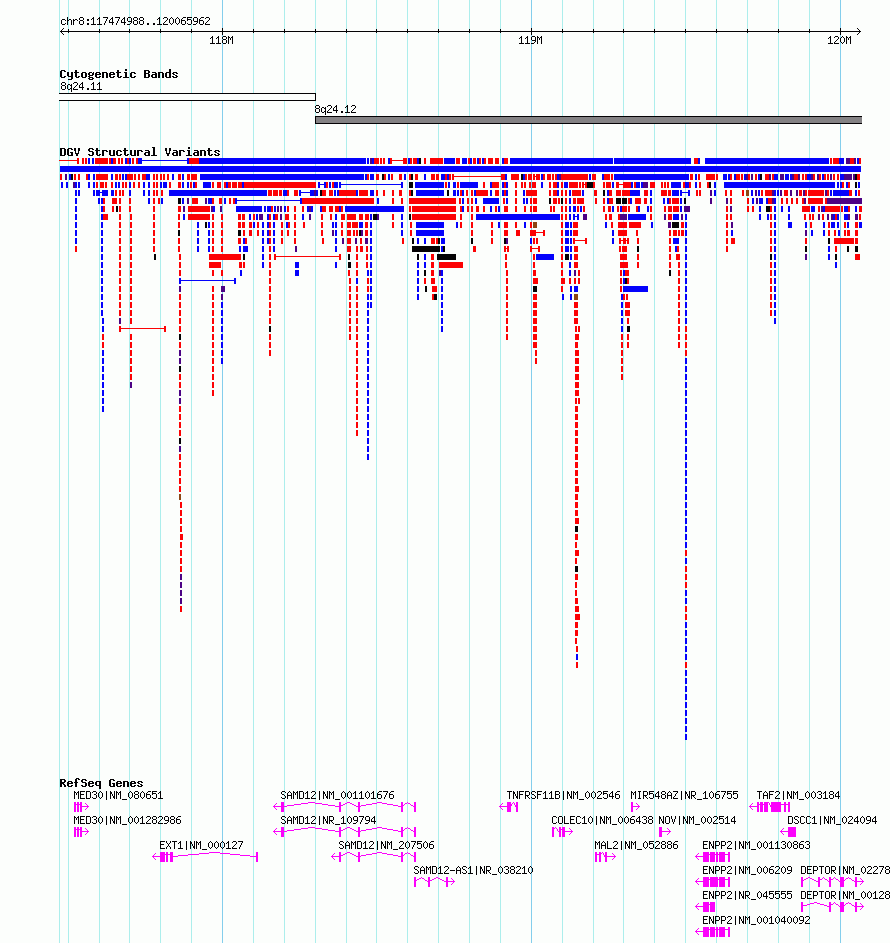Screen dimensions: 890x943
Task: Open the SAMD12|NM_001101676 label
Action: pyautogui.click(x=337, y=795)
